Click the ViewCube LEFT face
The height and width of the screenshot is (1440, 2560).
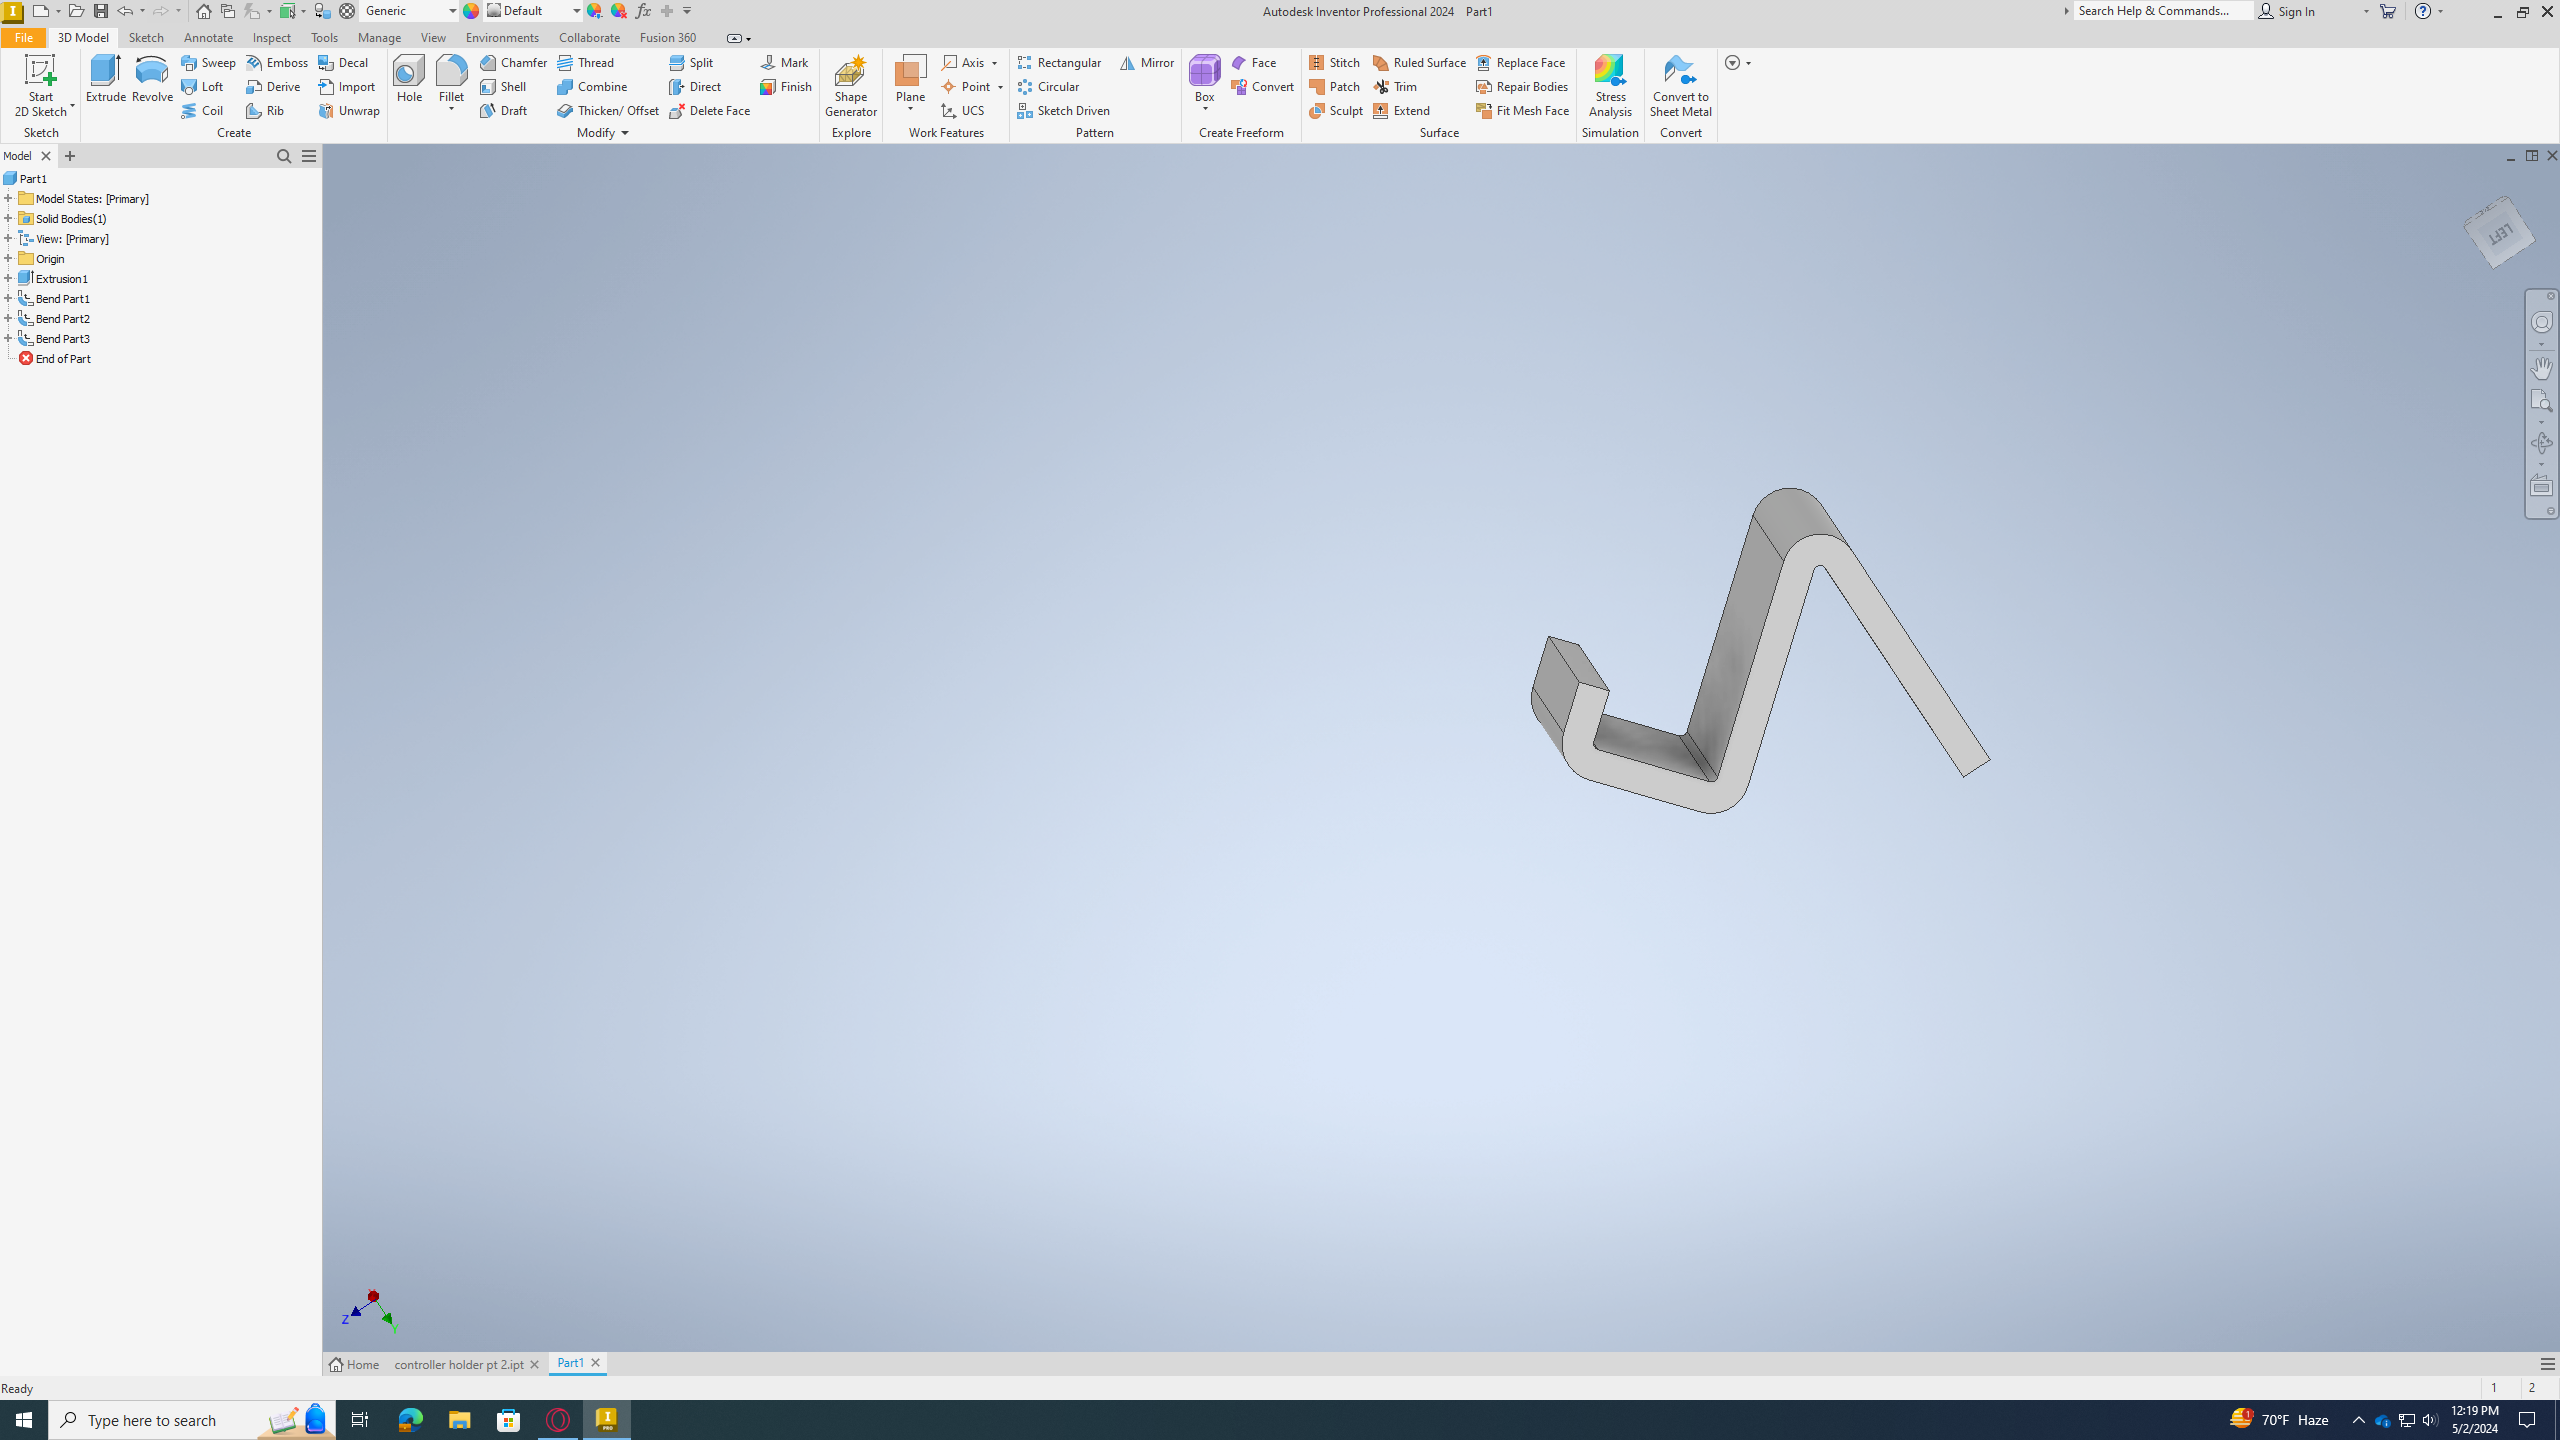pyautogui.click(x=2499, y=233)
